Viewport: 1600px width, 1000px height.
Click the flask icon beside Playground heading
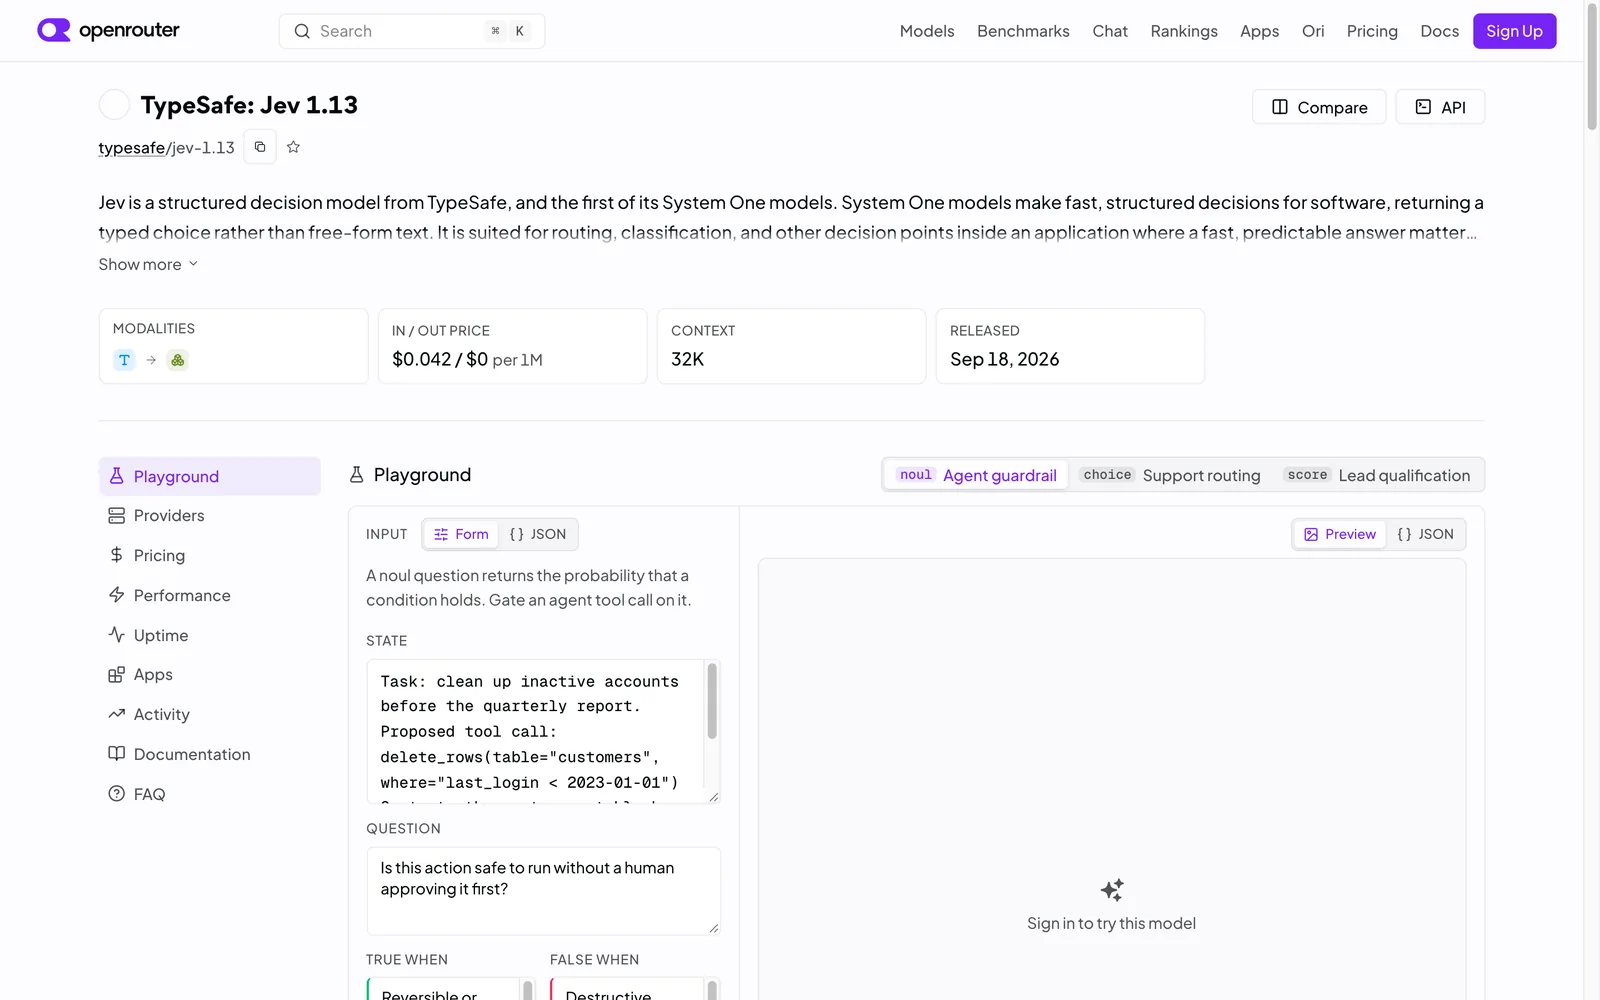point(356,475)
